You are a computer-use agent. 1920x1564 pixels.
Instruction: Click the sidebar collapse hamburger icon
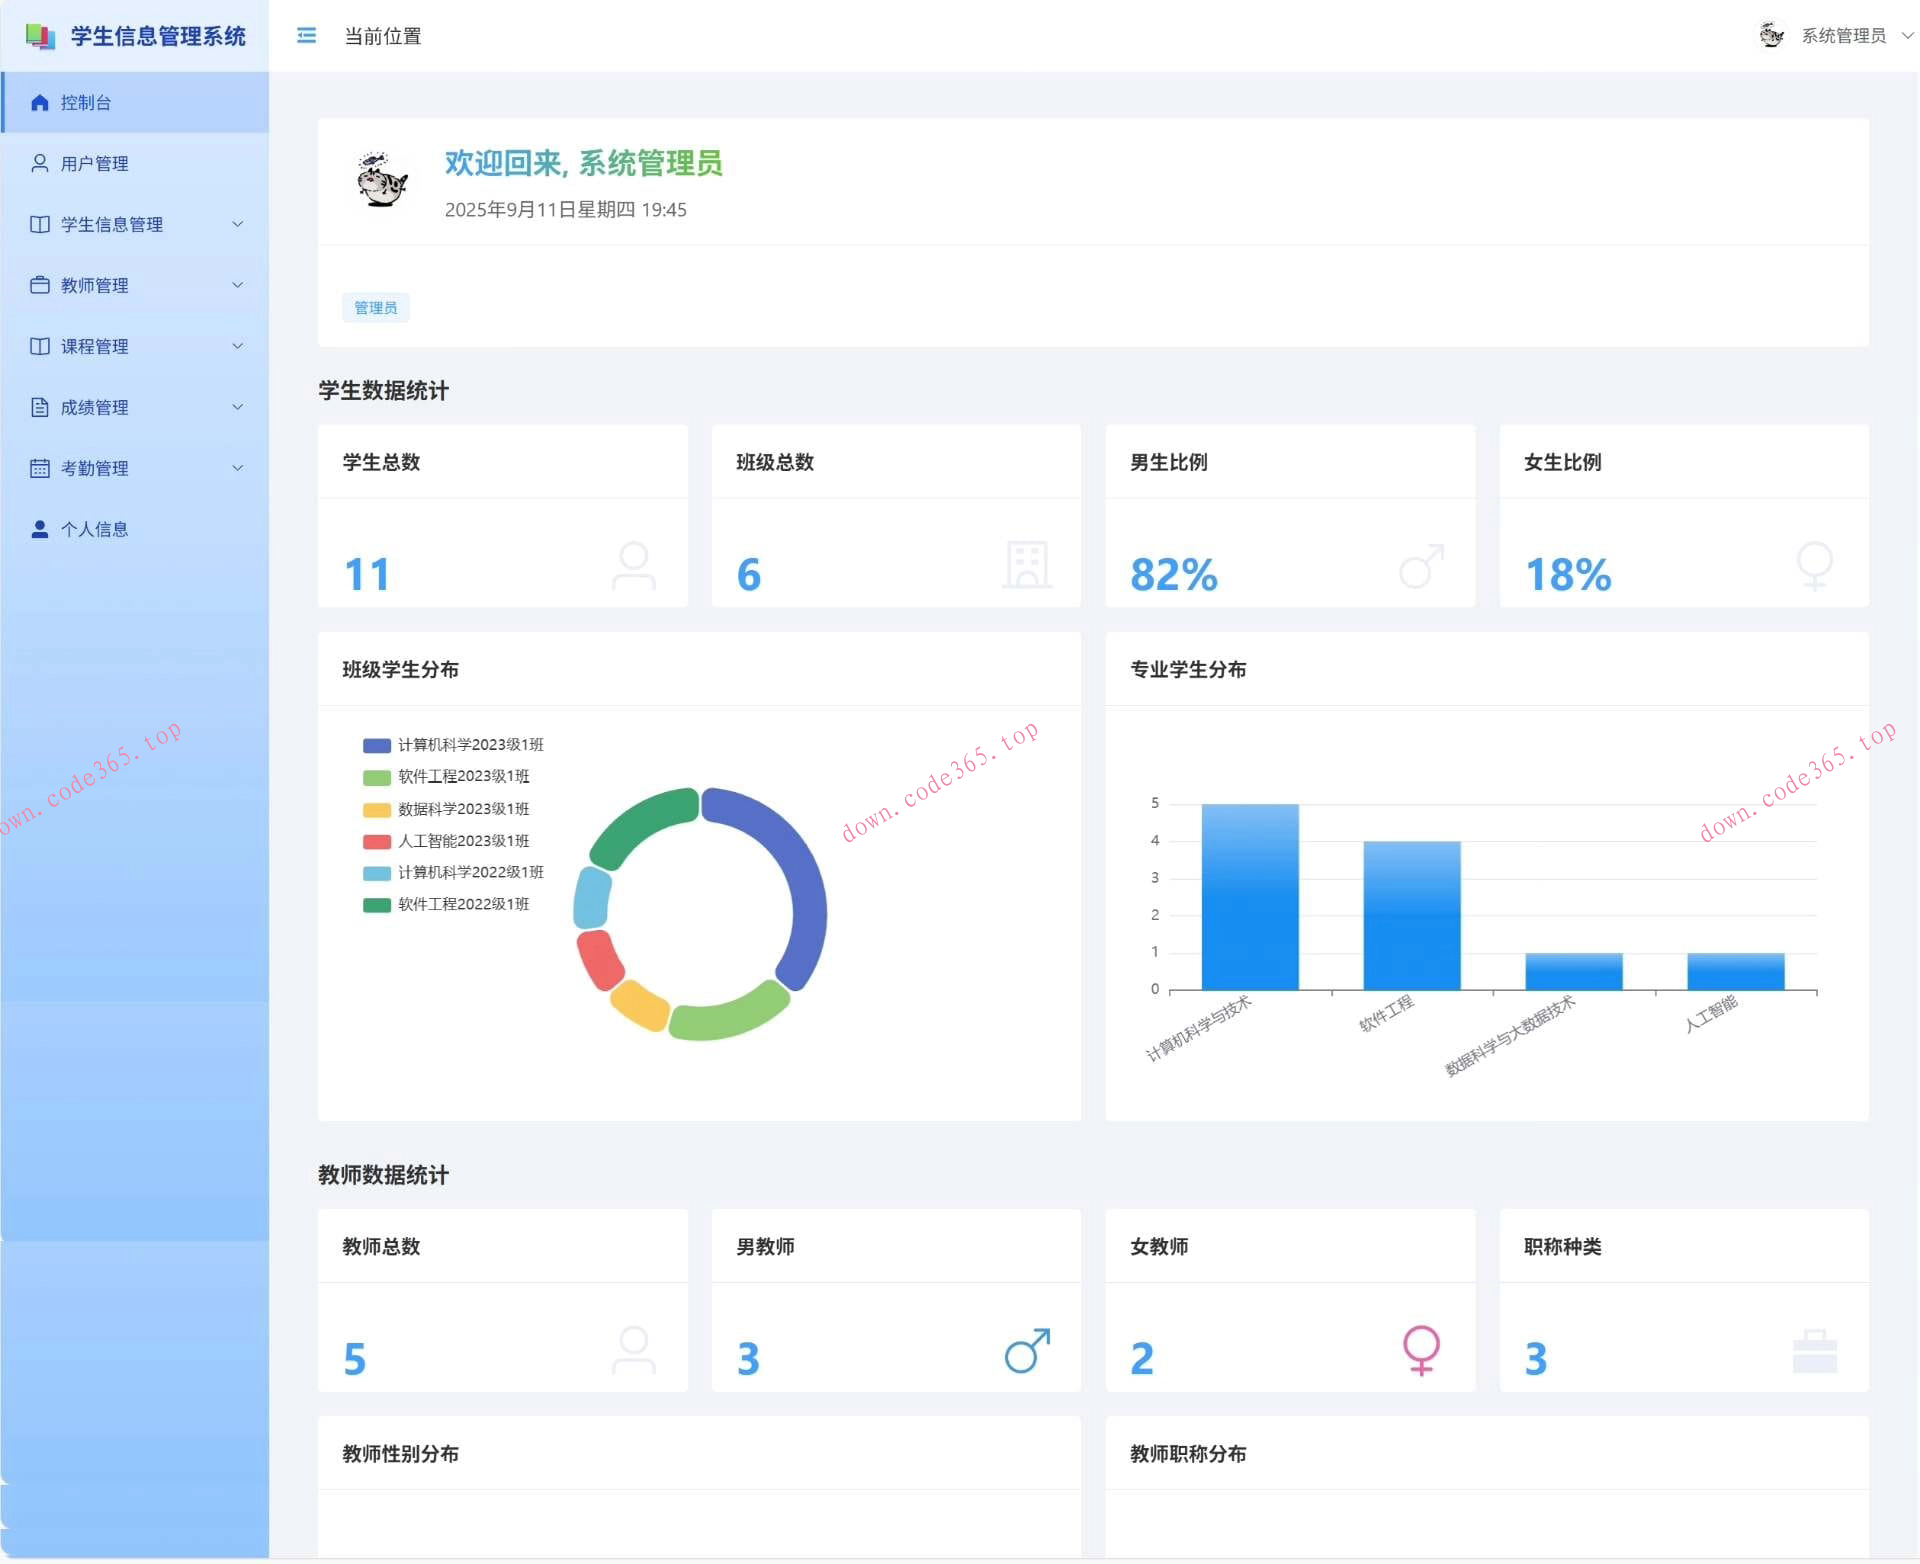point(306,36)
